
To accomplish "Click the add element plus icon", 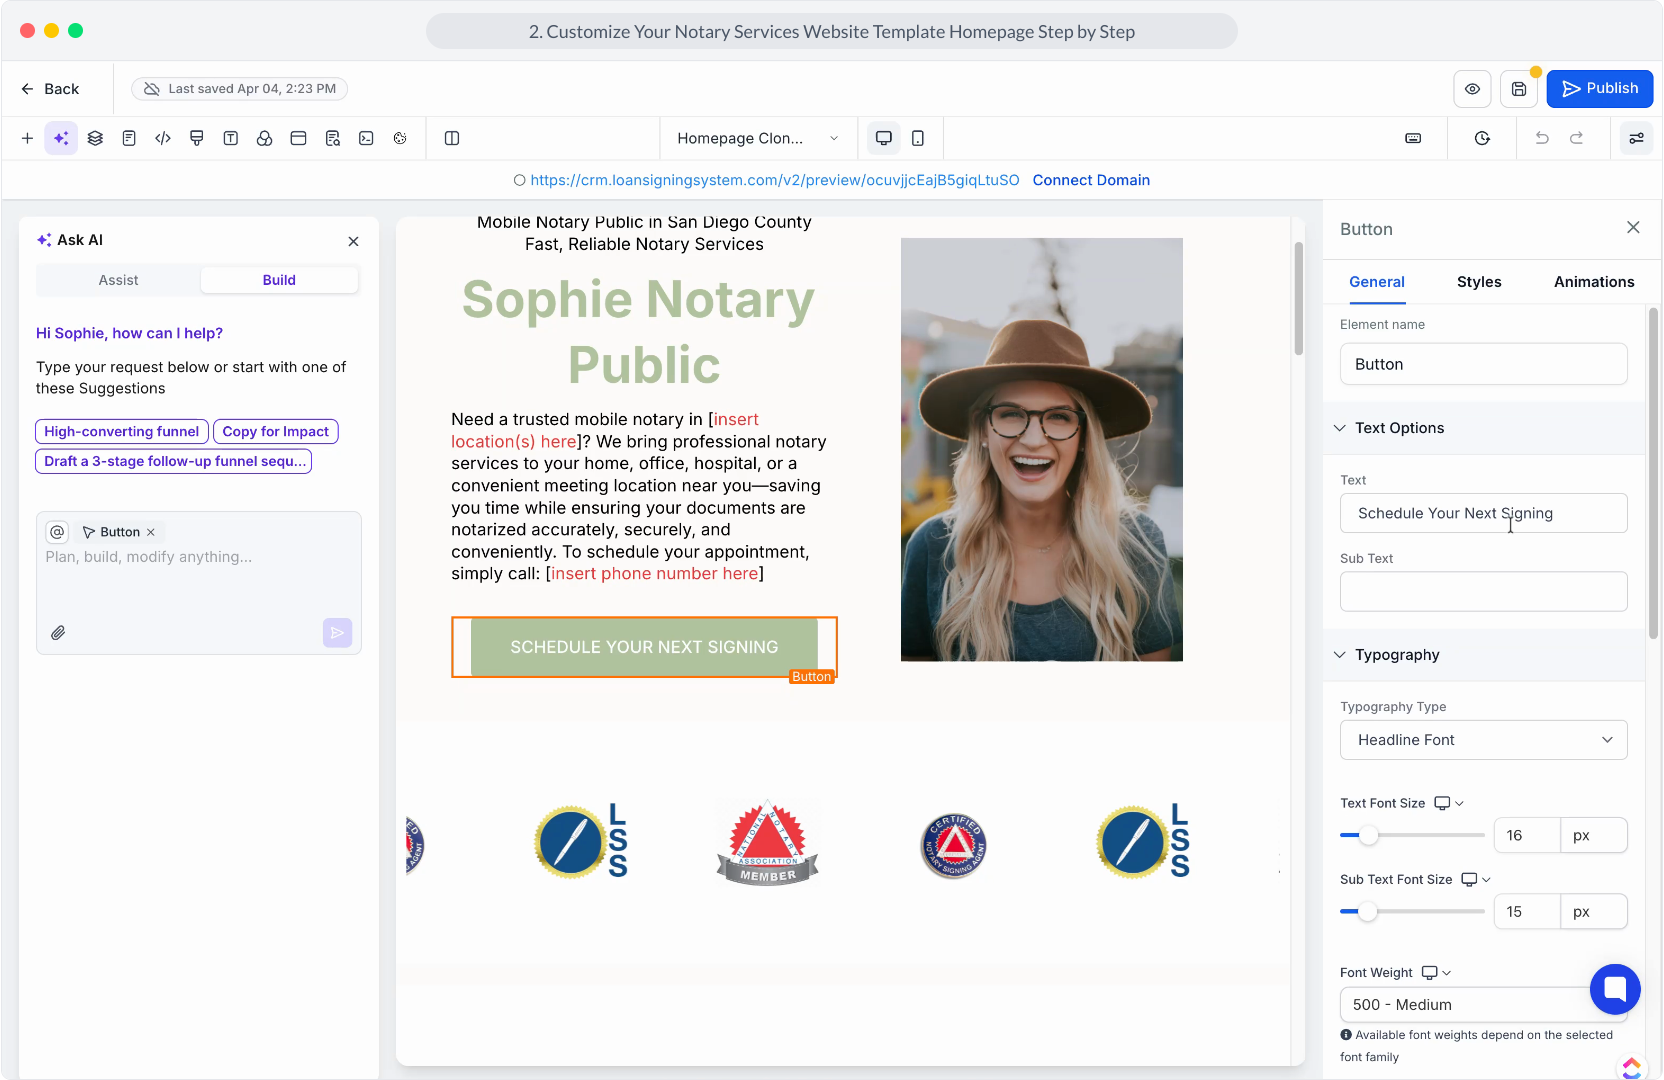I will point(27,138).
